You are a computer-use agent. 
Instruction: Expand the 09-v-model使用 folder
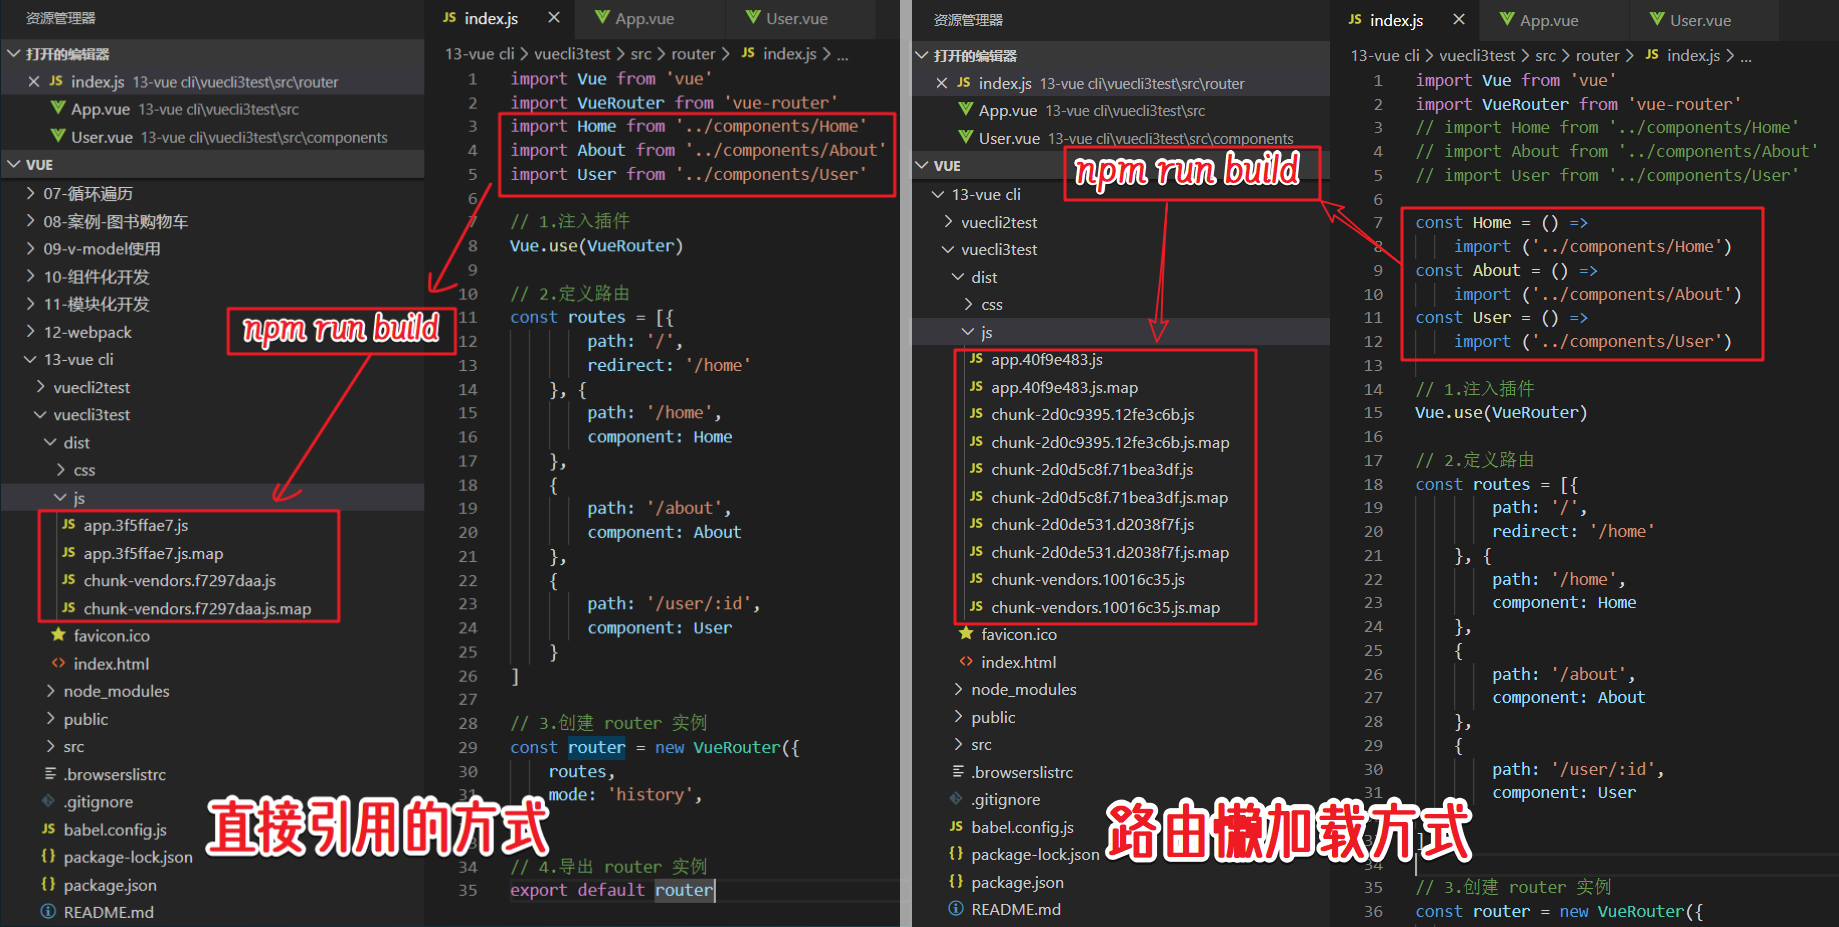click(x=31, y=249)
